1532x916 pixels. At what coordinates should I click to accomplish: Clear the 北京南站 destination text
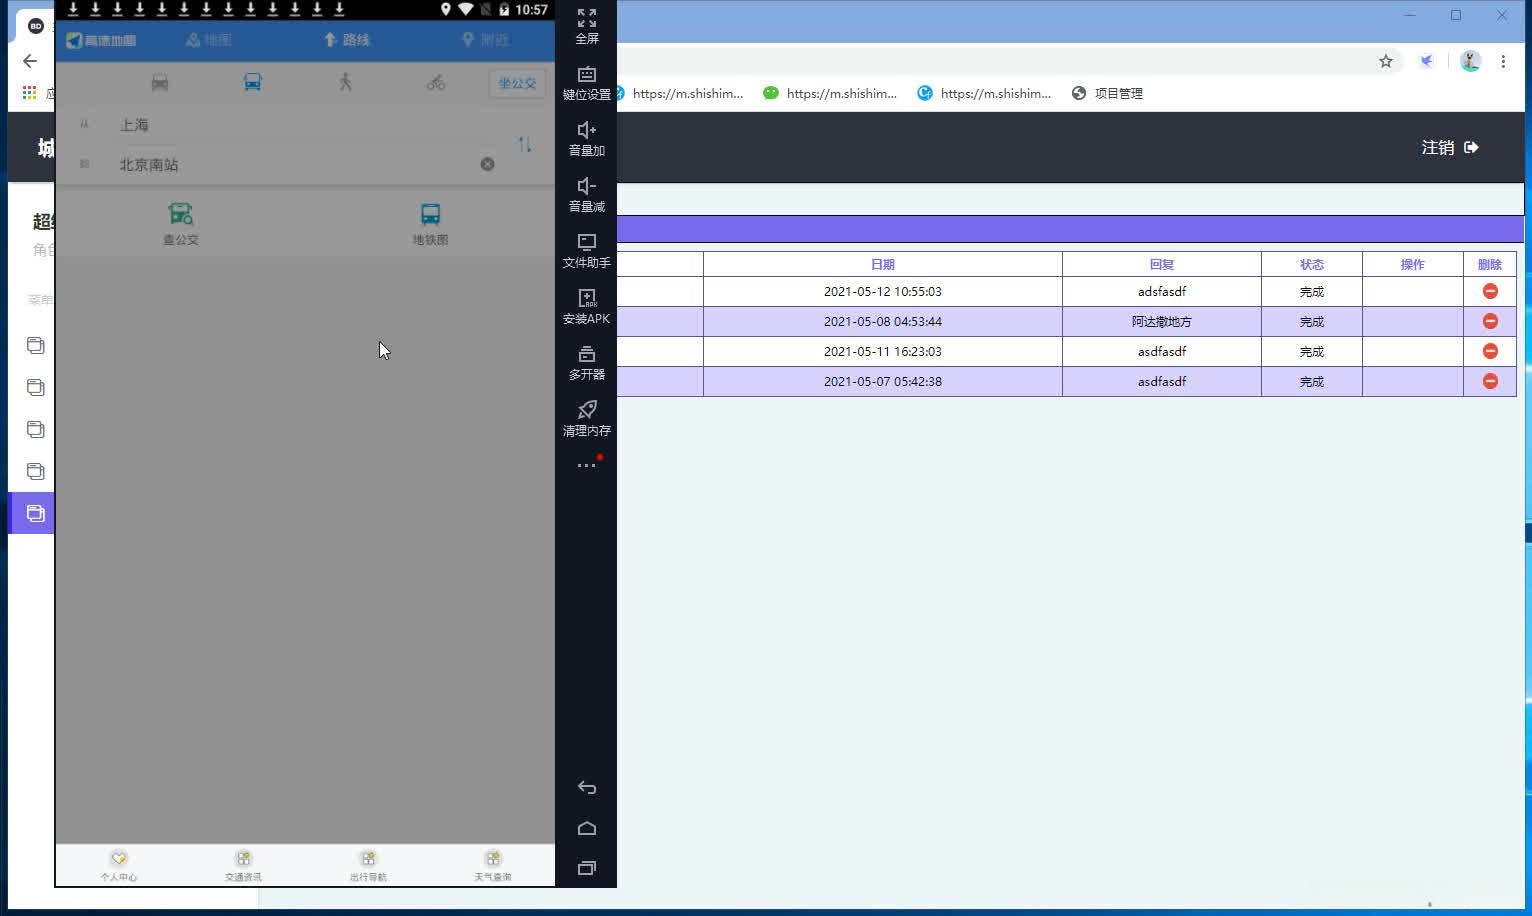coord(487,164)
